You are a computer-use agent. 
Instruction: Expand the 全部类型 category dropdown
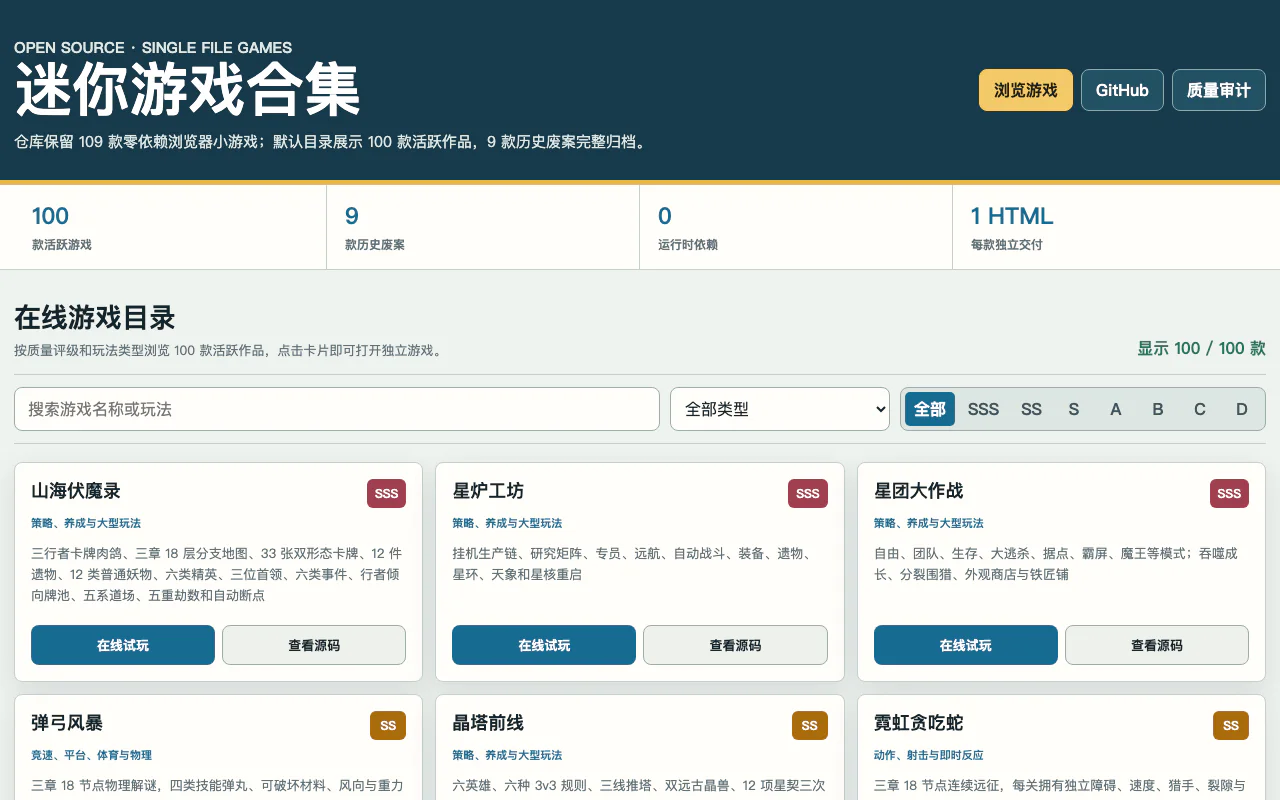pos(780,409)
